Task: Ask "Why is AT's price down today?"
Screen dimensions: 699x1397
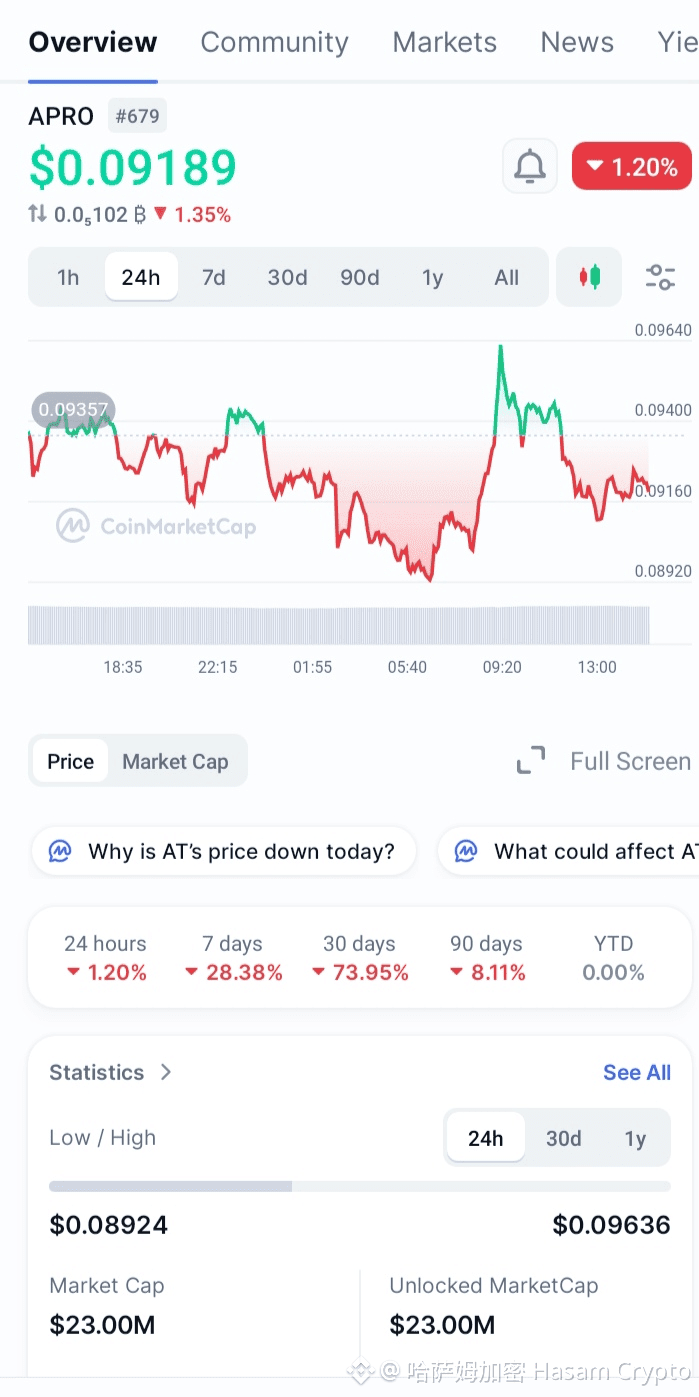Action: (x=240, y=851)
